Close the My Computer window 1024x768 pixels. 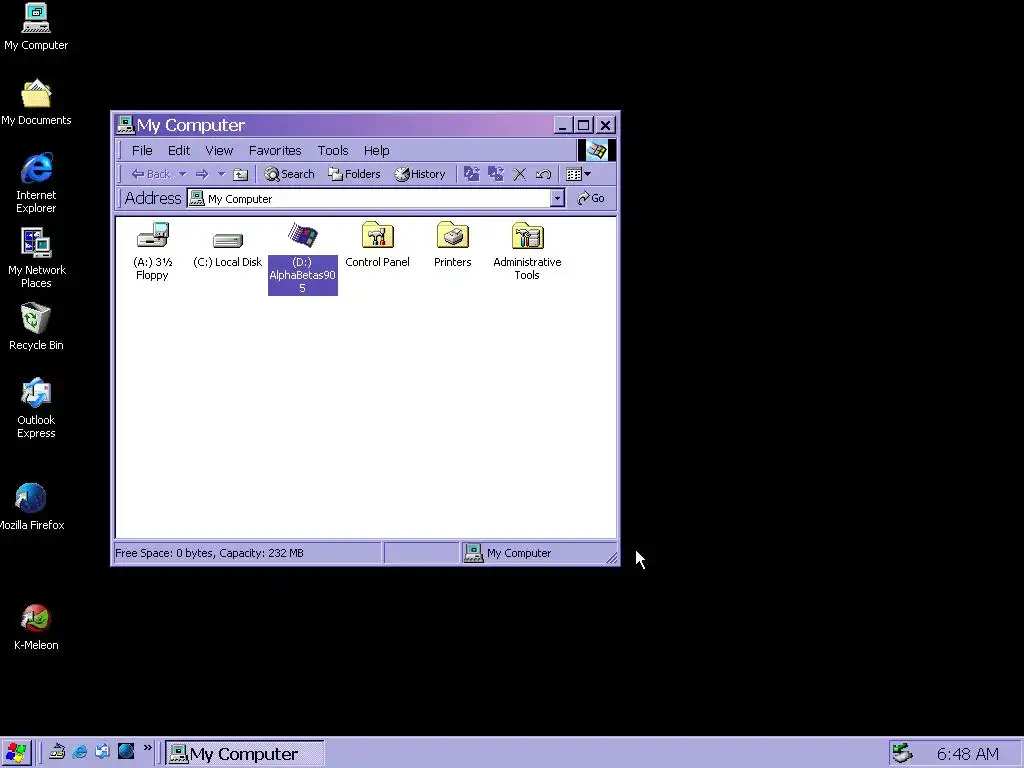pyautogui.click(x=605, y=125)
